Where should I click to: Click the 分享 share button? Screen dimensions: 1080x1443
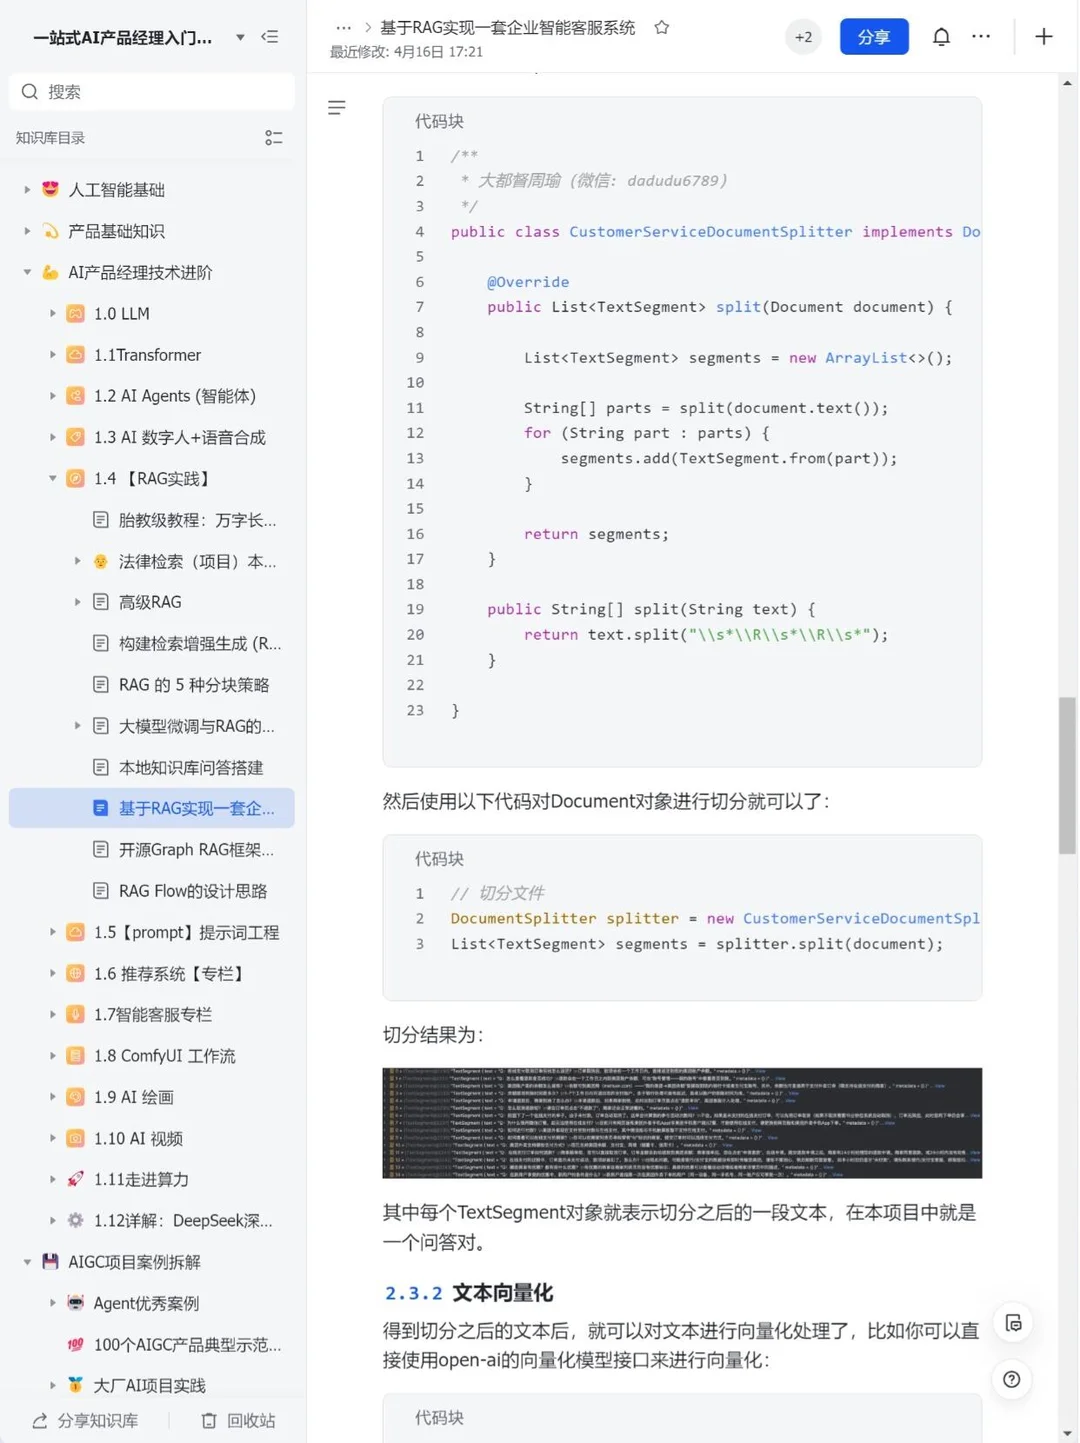pos(874,37)
